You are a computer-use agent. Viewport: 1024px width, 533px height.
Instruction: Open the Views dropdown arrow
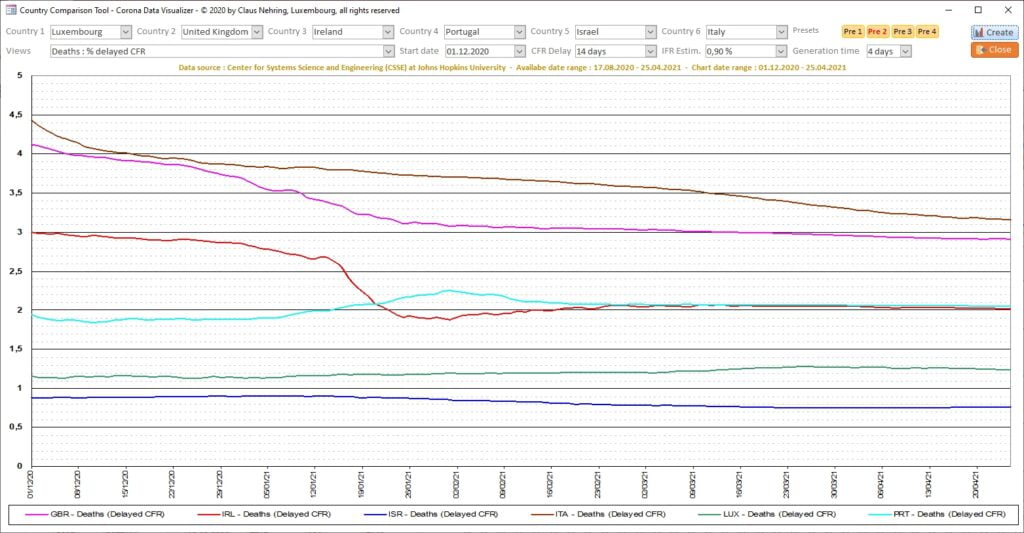tap(388, 51)
